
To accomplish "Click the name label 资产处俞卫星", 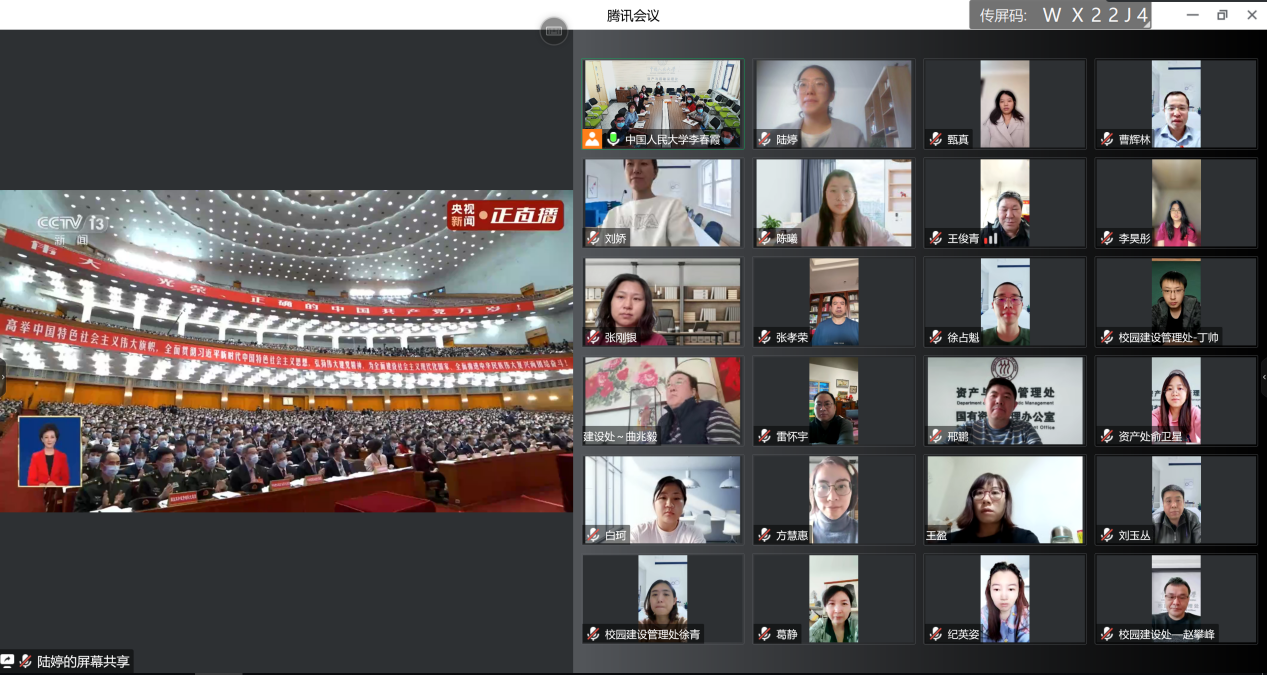I will click(1151, 437).
